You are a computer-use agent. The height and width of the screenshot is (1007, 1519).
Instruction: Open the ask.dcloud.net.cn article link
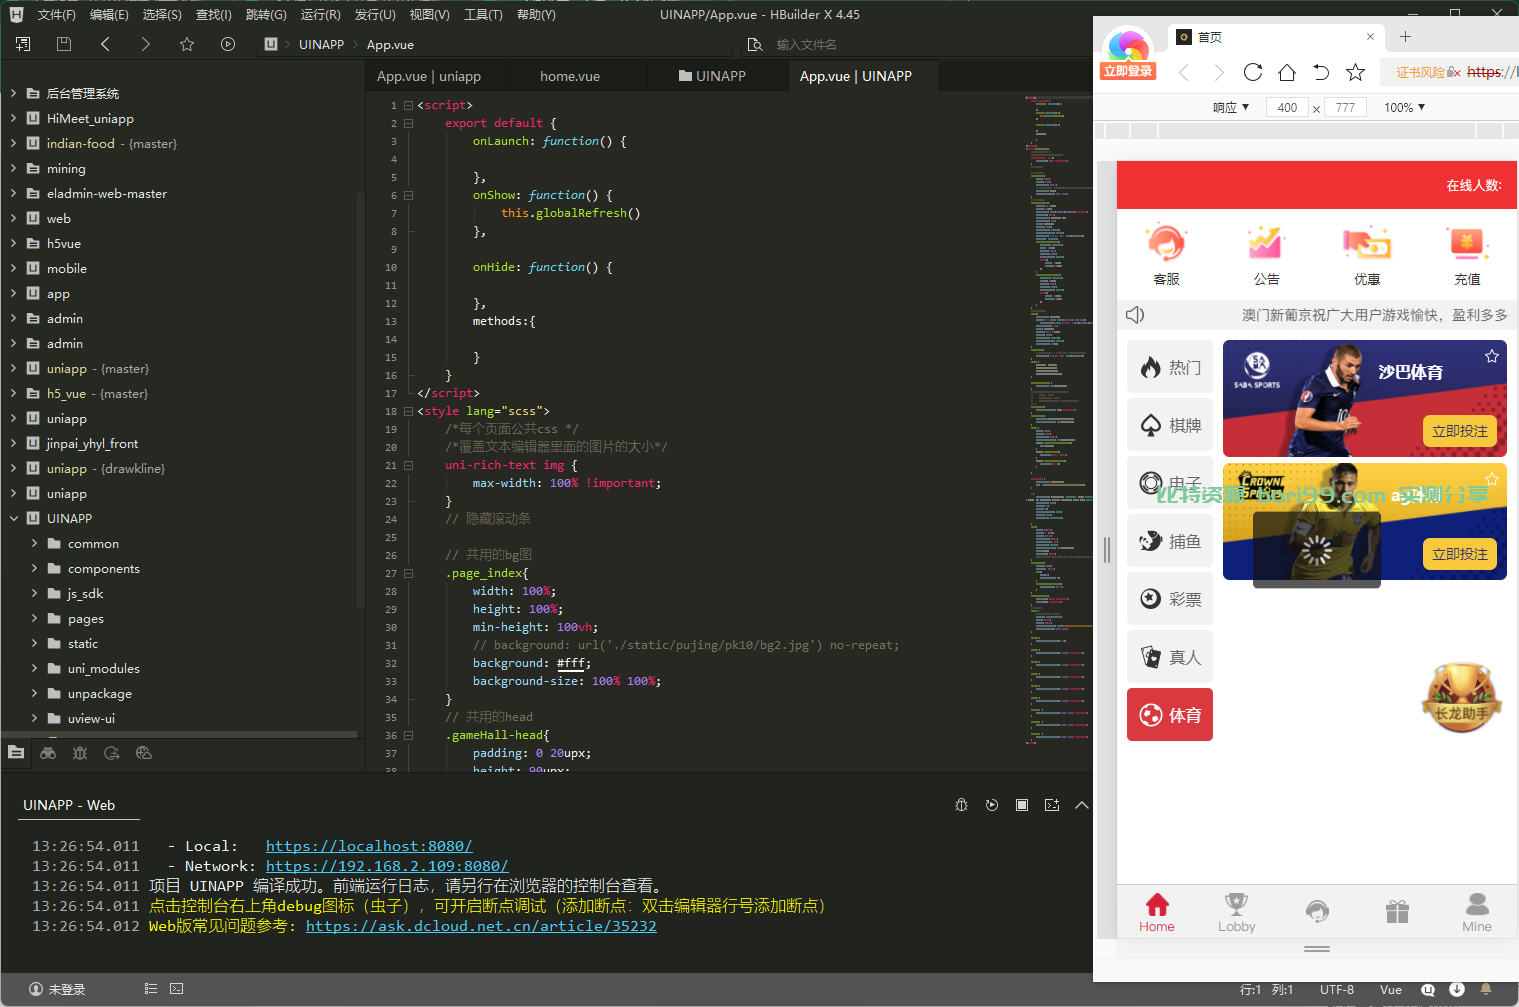(x=481, y=926)
